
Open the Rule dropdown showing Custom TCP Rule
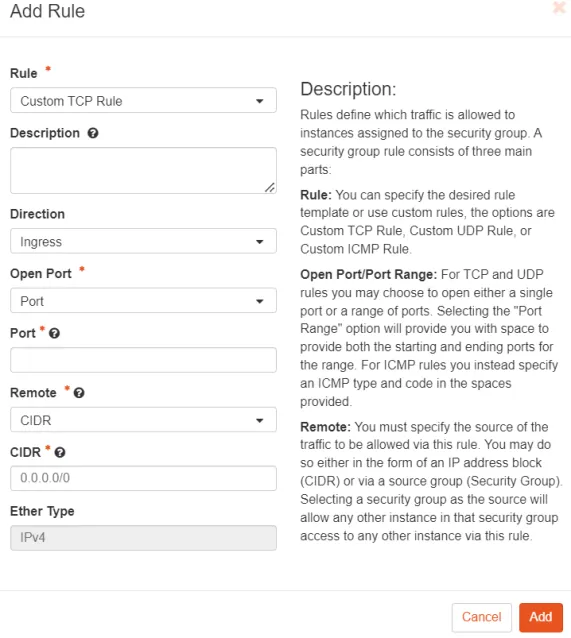click(x=143, y=101)
